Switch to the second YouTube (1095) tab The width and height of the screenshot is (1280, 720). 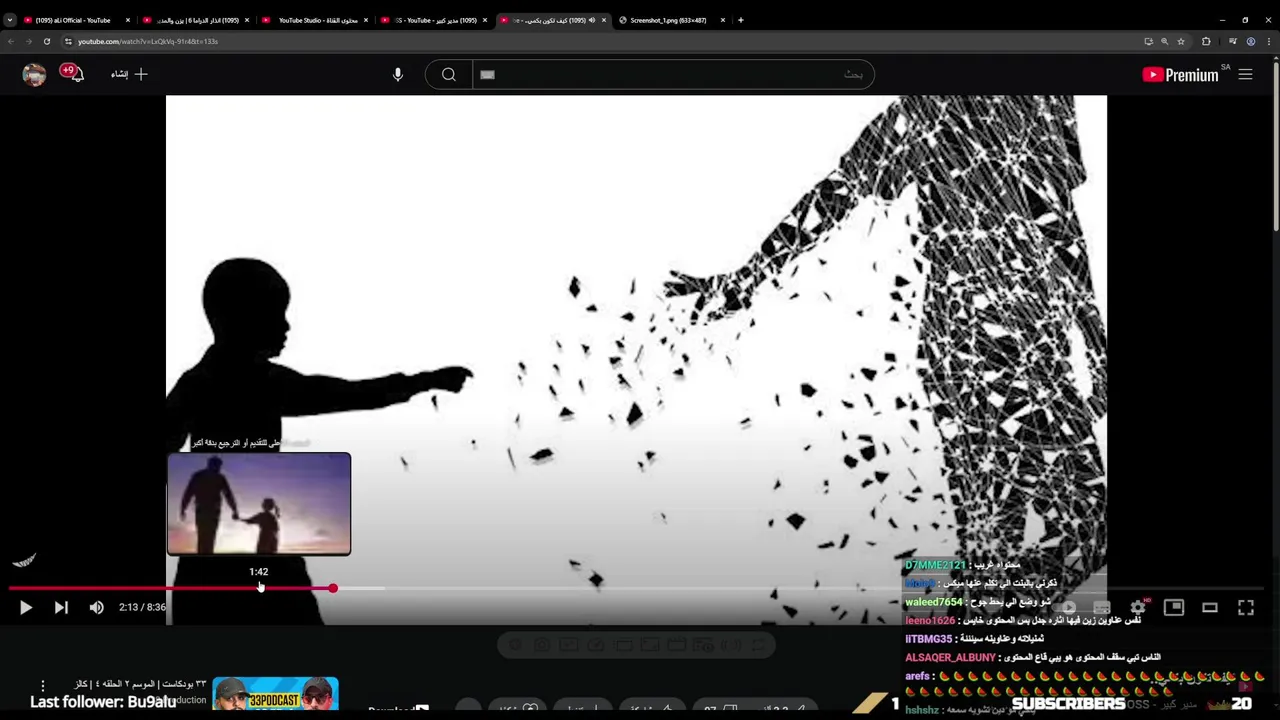coord(196,20)
